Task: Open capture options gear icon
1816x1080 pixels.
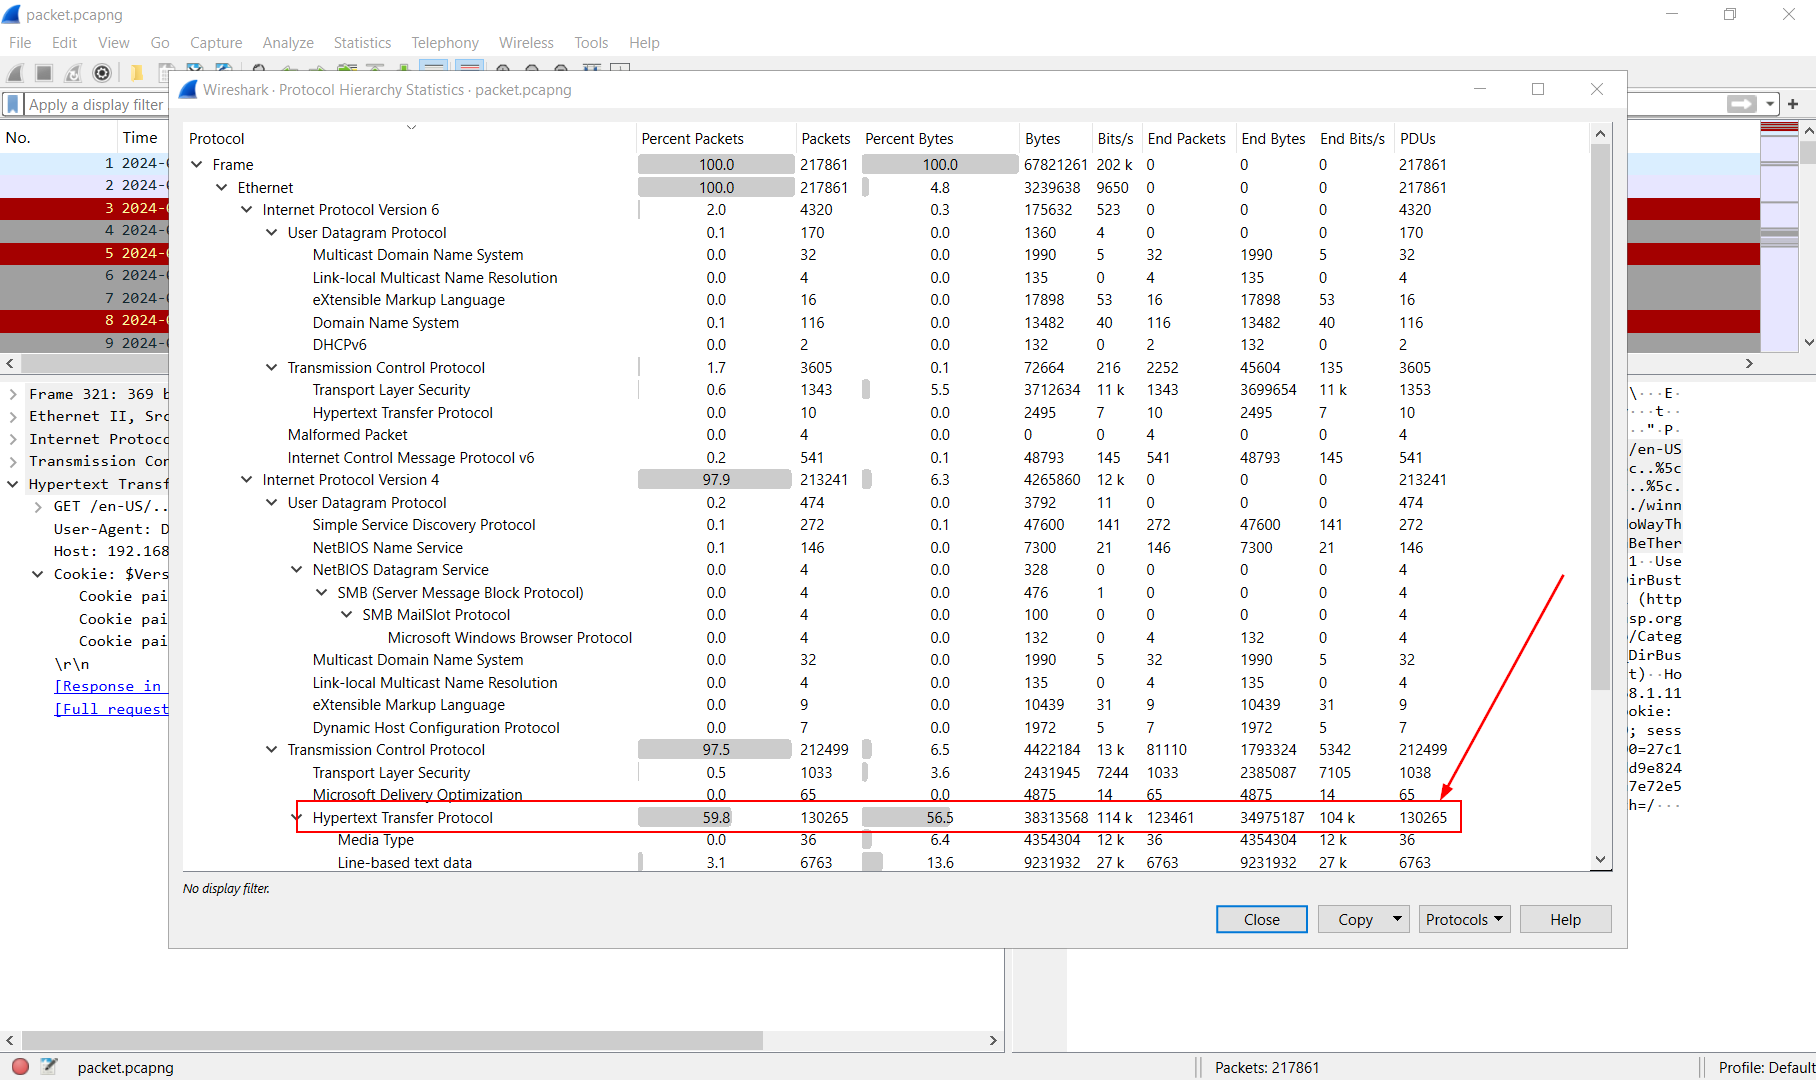Action: pos(102,73)
